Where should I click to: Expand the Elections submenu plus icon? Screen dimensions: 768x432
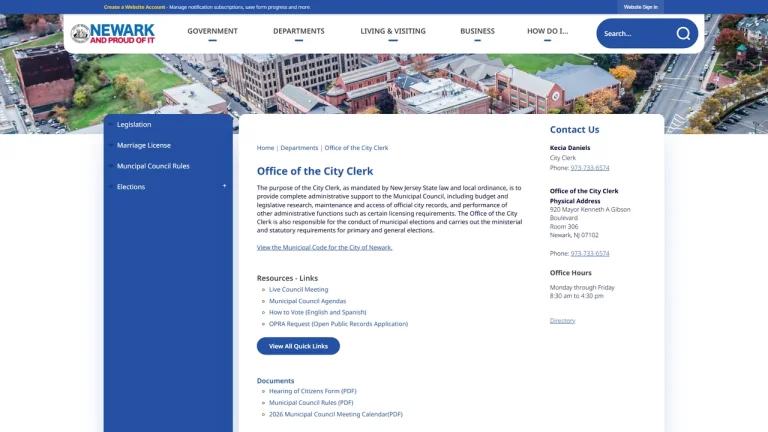[x=224, y=186]
